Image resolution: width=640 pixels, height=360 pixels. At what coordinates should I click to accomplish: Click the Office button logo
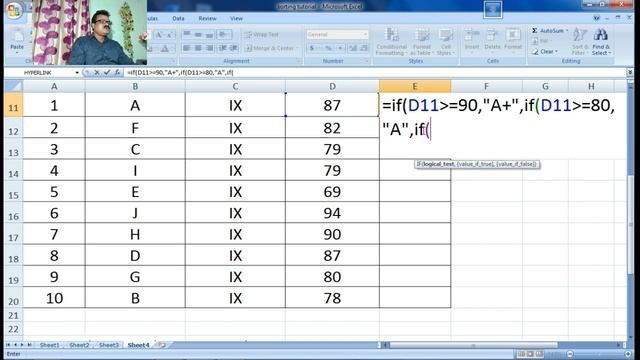coord(13,10)
